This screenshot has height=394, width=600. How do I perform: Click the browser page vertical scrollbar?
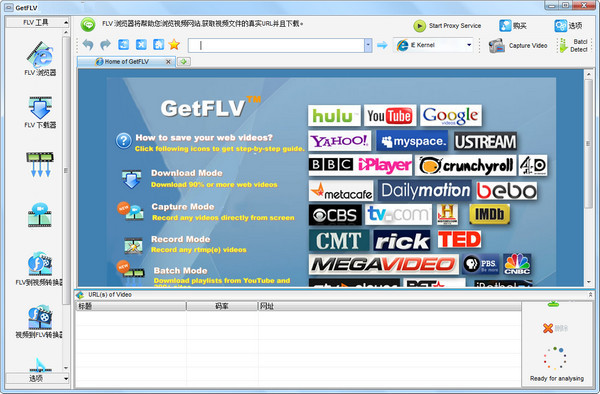click(589, 143)
